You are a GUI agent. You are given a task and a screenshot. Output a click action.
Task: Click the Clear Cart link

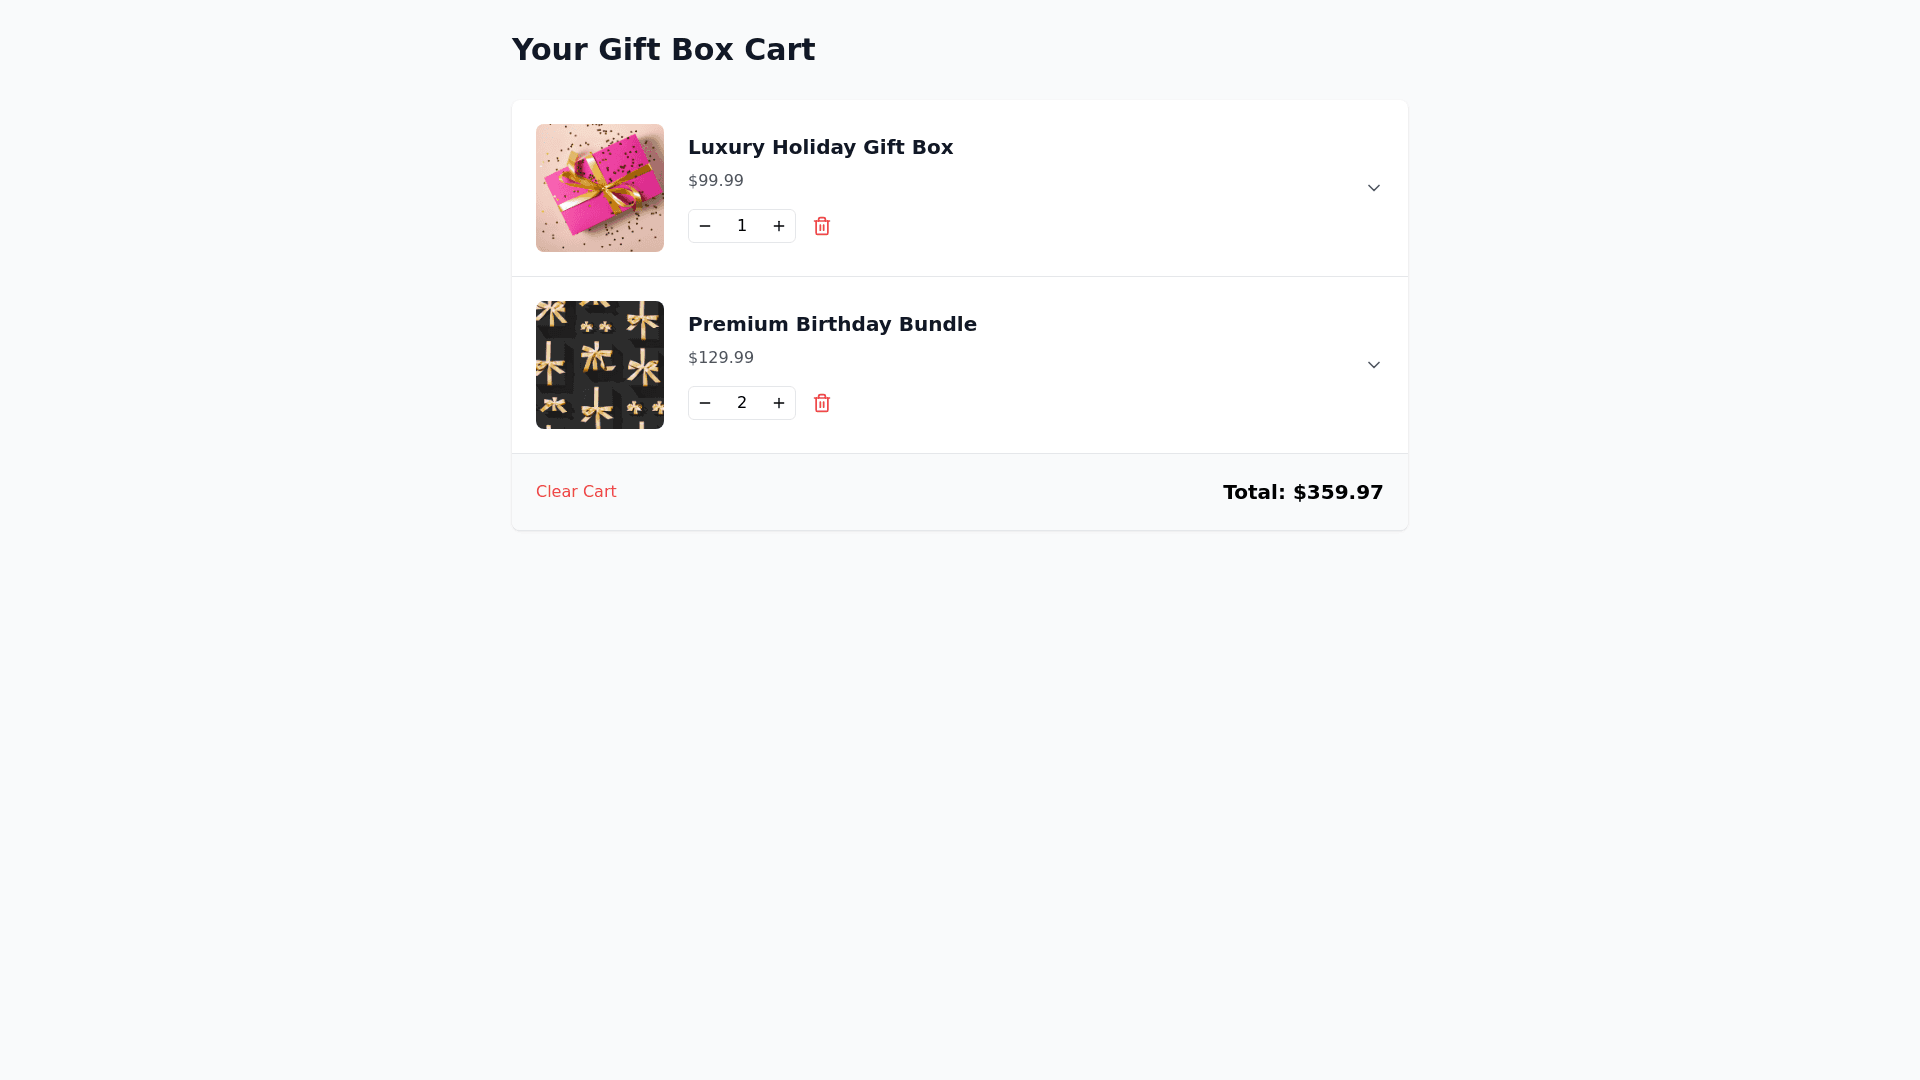point(576,492)
